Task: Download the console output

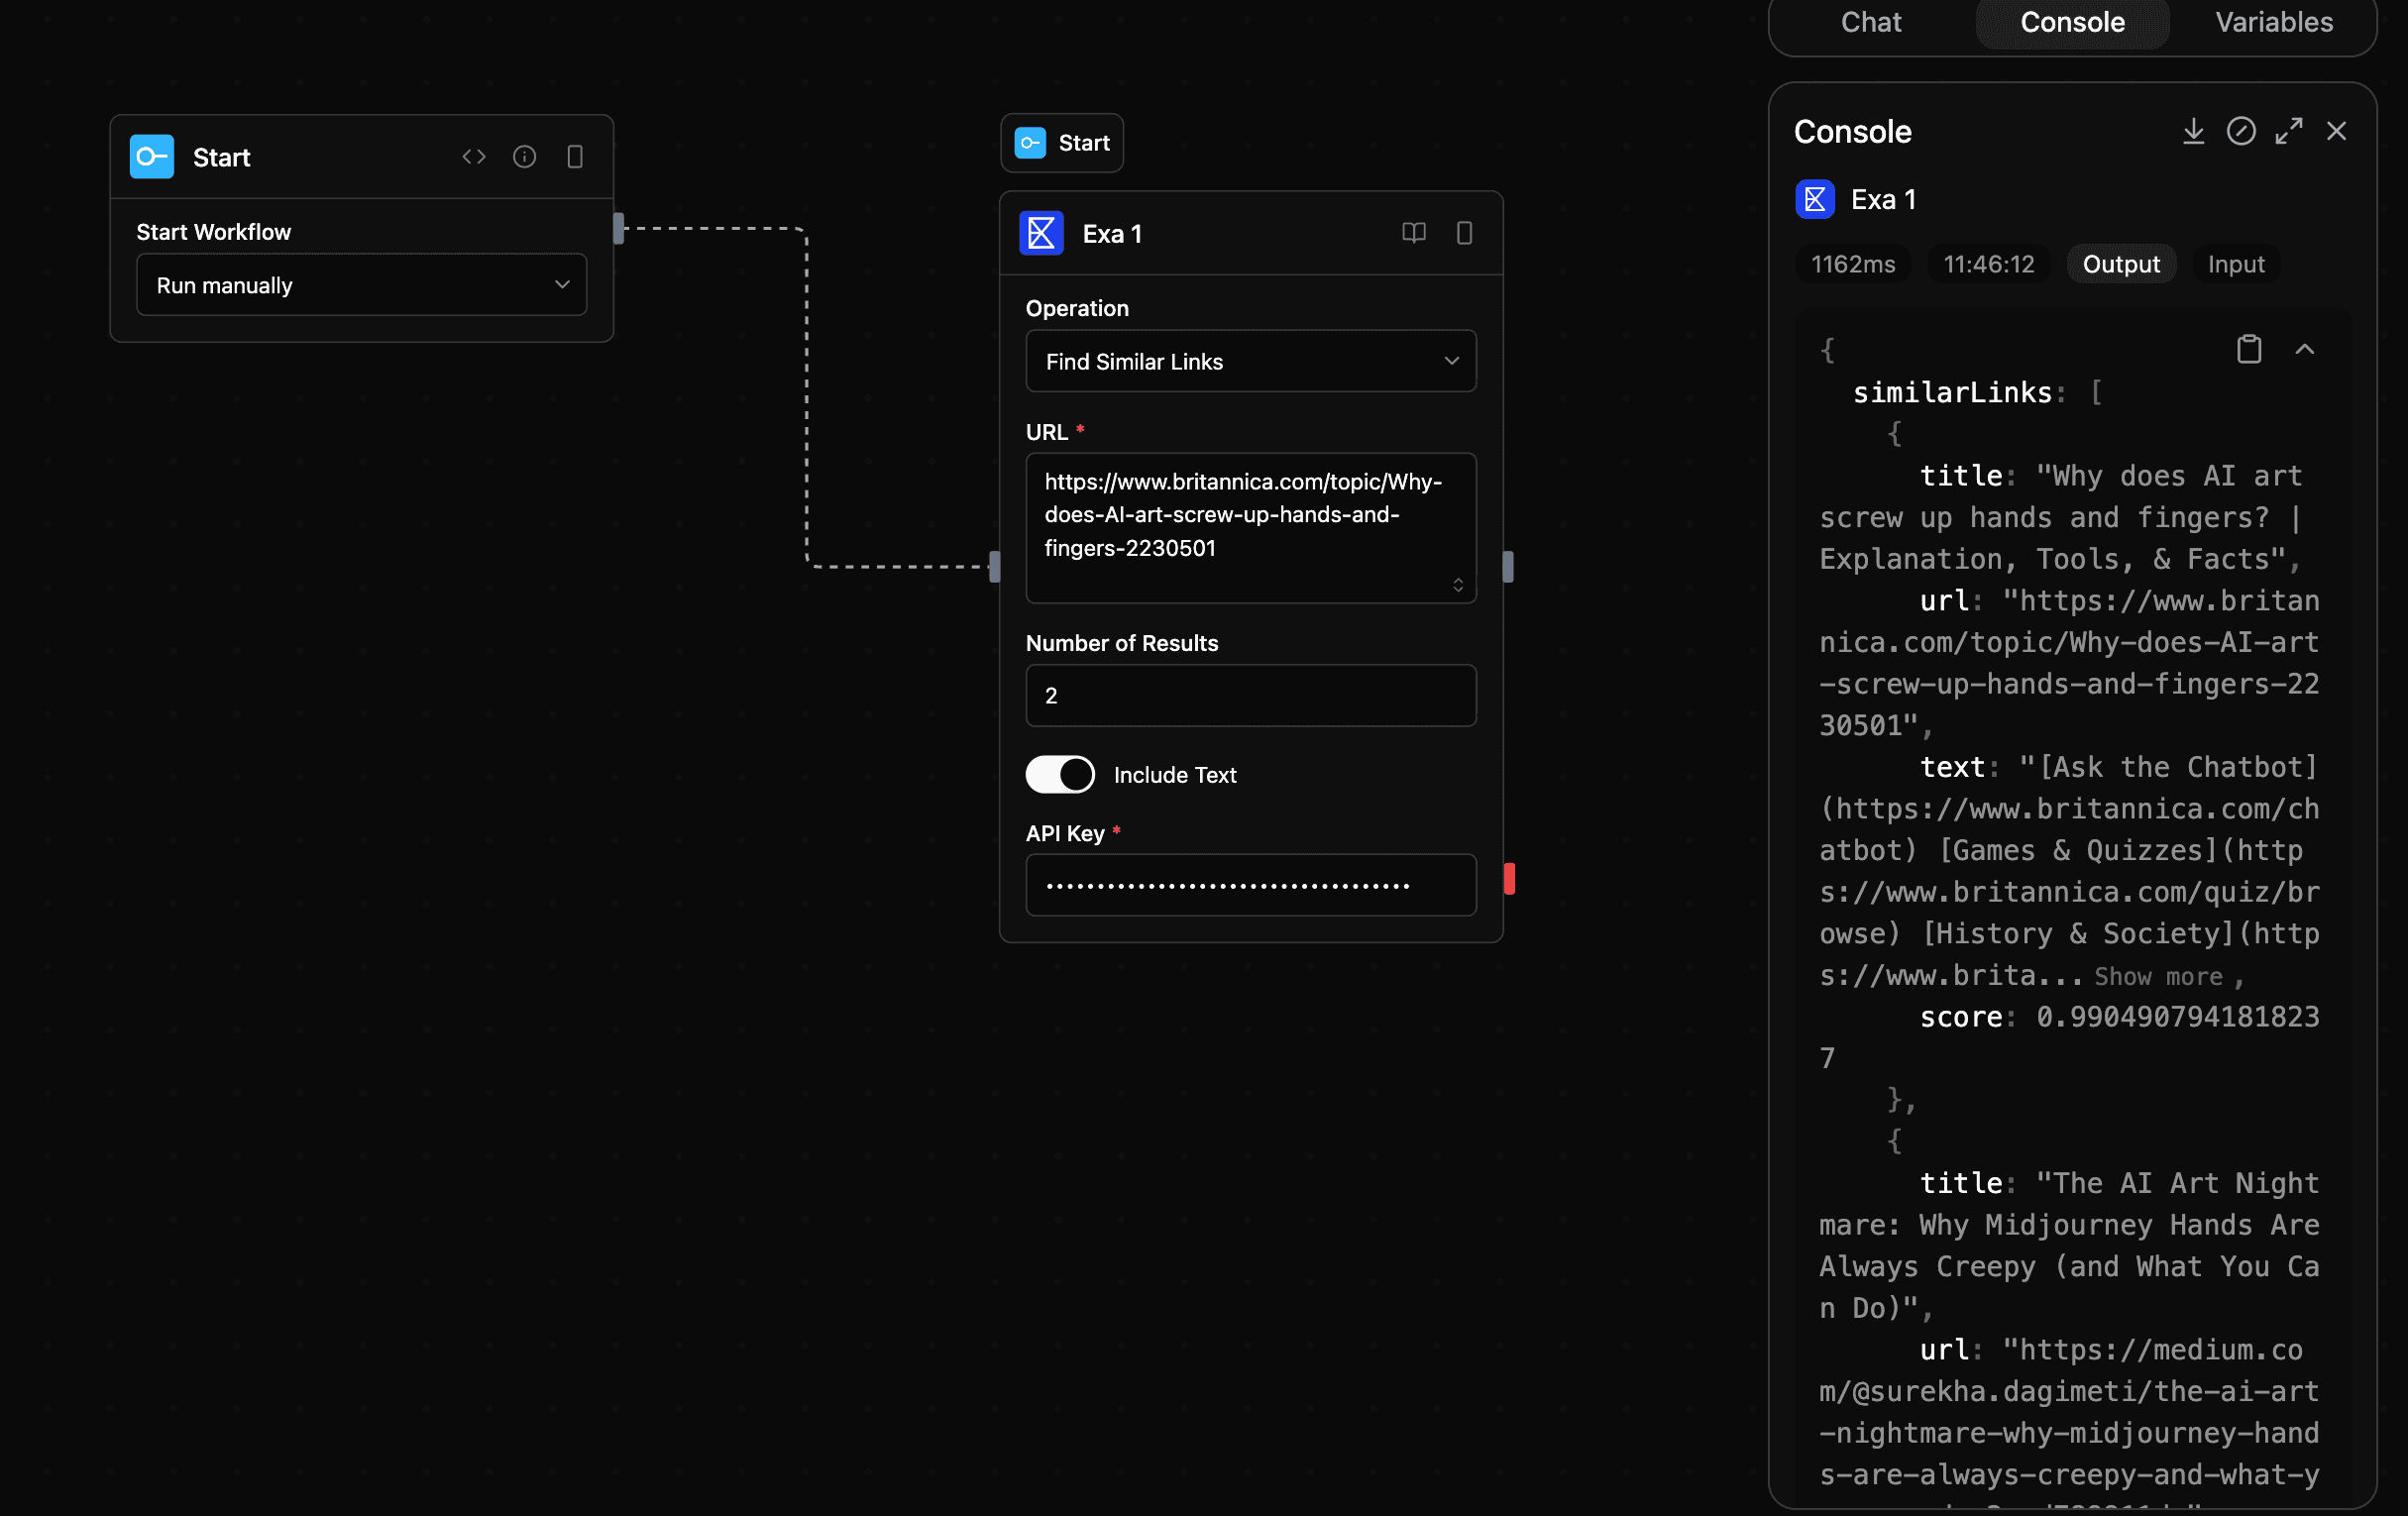Action: 2194,131
